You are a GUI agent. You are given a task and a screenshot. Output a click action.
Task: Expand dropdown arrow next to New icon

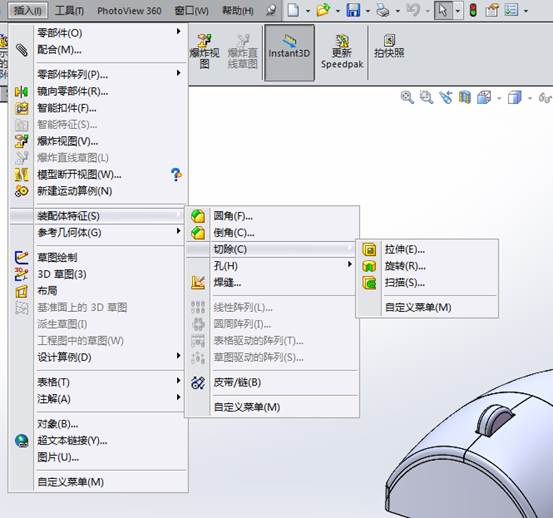(x=308, y=11)
